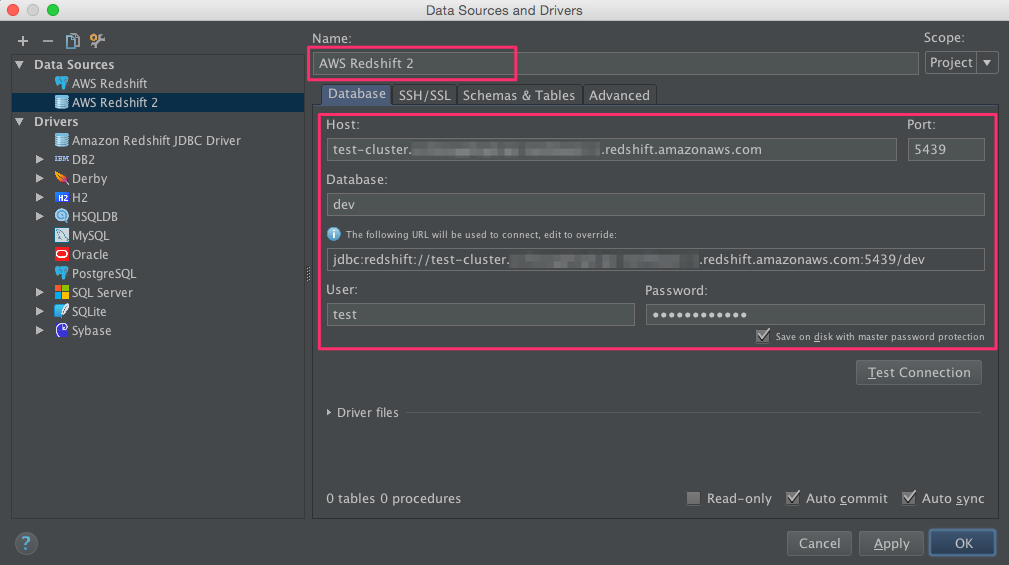Confirm with the OK button
Image resolution: width=1009 pixels, height=565 pixels.
(963, 543)
